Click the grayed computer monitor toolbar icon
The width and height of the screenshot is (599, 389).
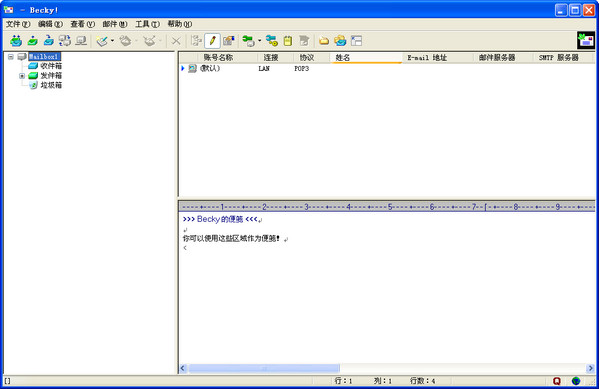(81, 41)
